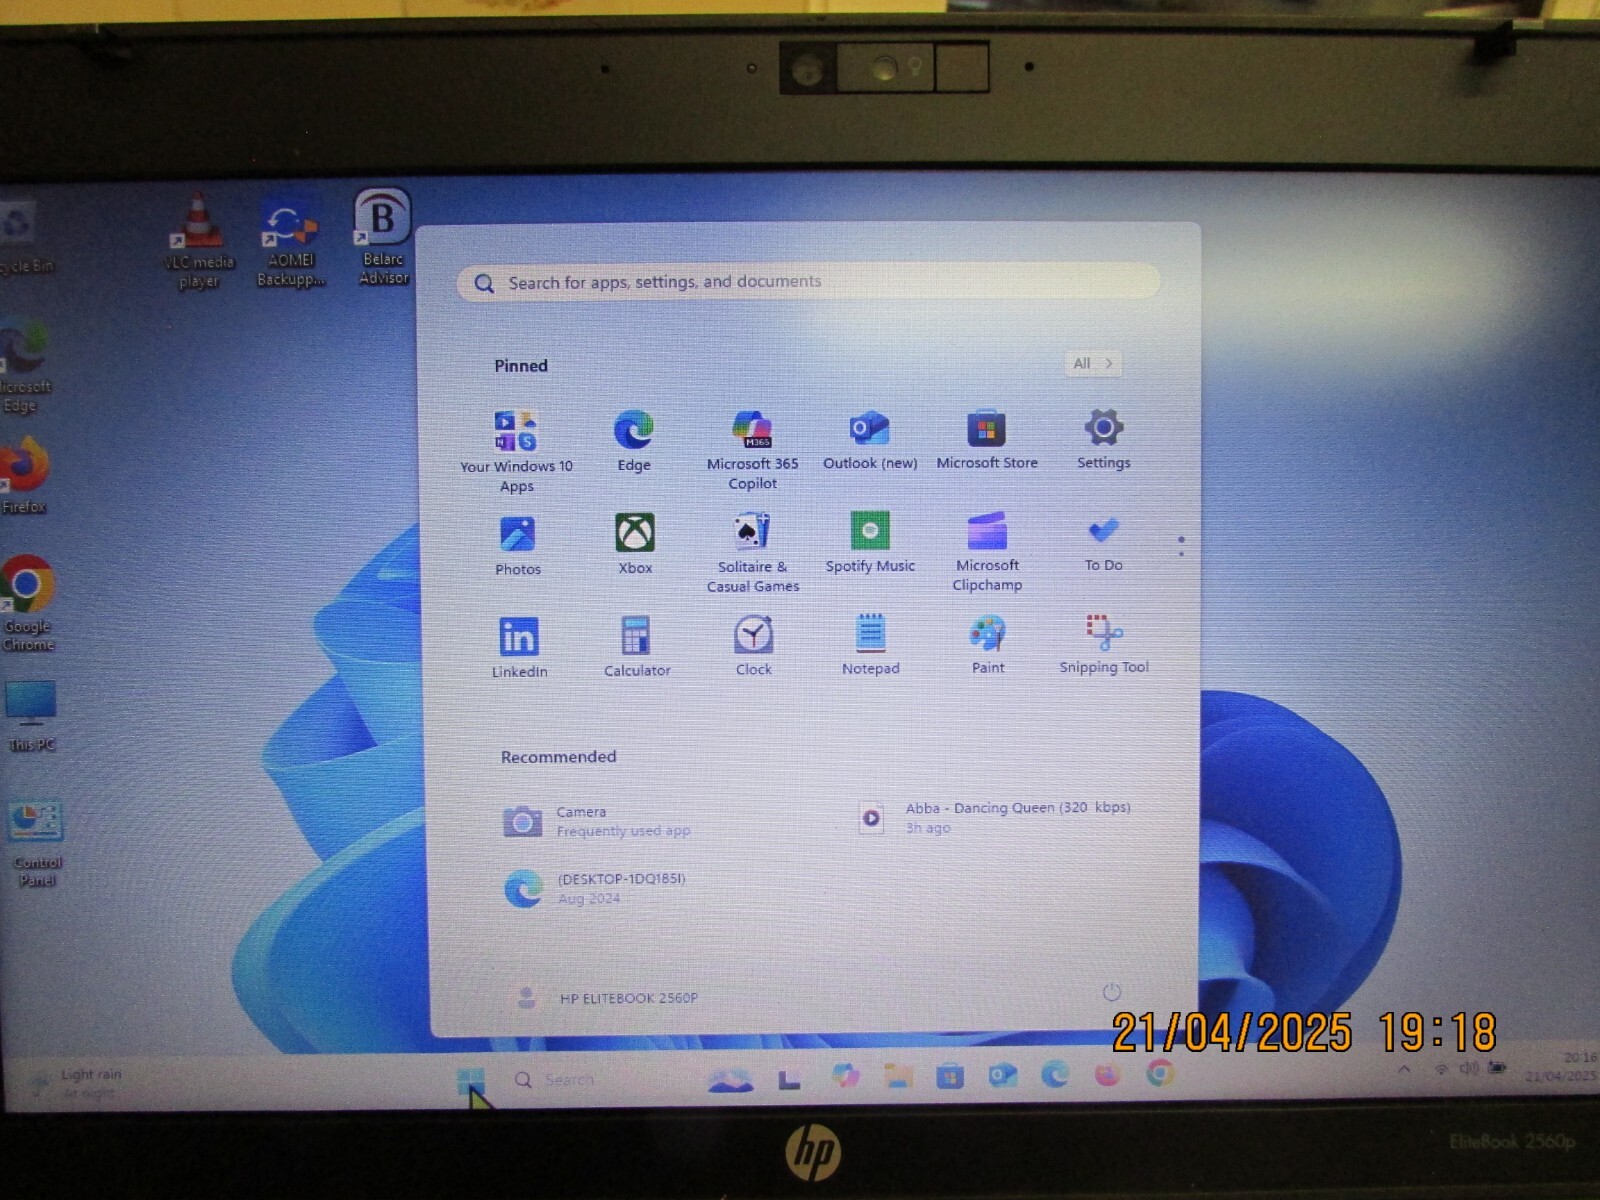The width and height of the screenshot is (1600, 1200).
Task: Open Outlook (new) app
Action: [870, 440]
